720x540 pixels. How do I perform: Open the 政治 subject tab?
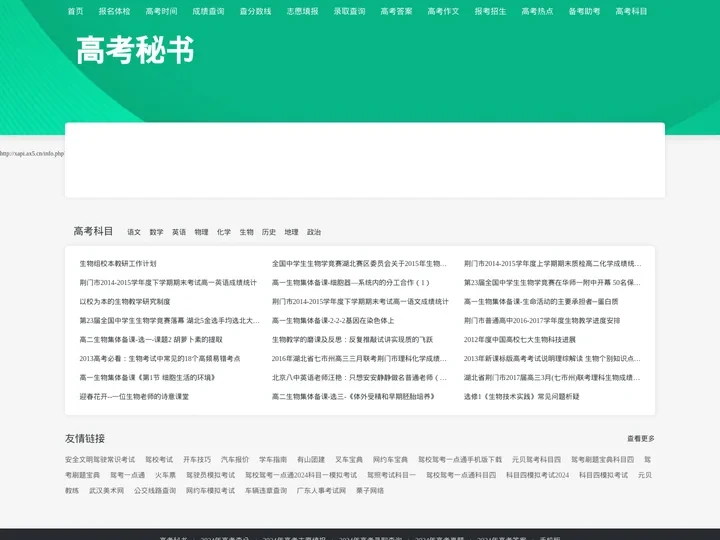coord(314,232)
